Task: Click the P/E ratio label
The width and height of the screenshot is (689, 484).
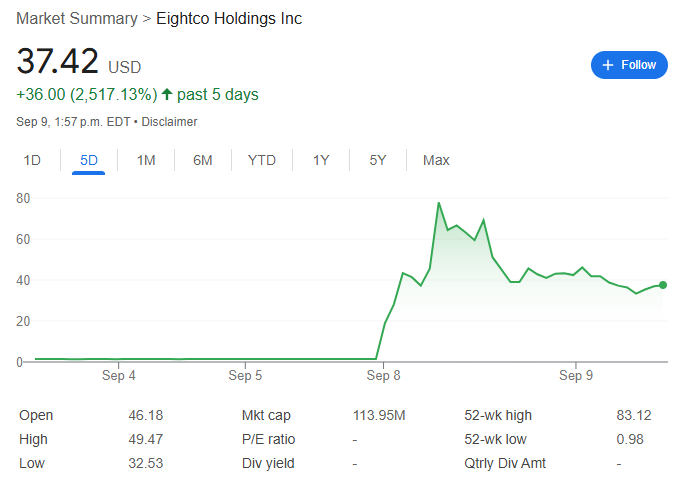Action: (x=268, y=439)
